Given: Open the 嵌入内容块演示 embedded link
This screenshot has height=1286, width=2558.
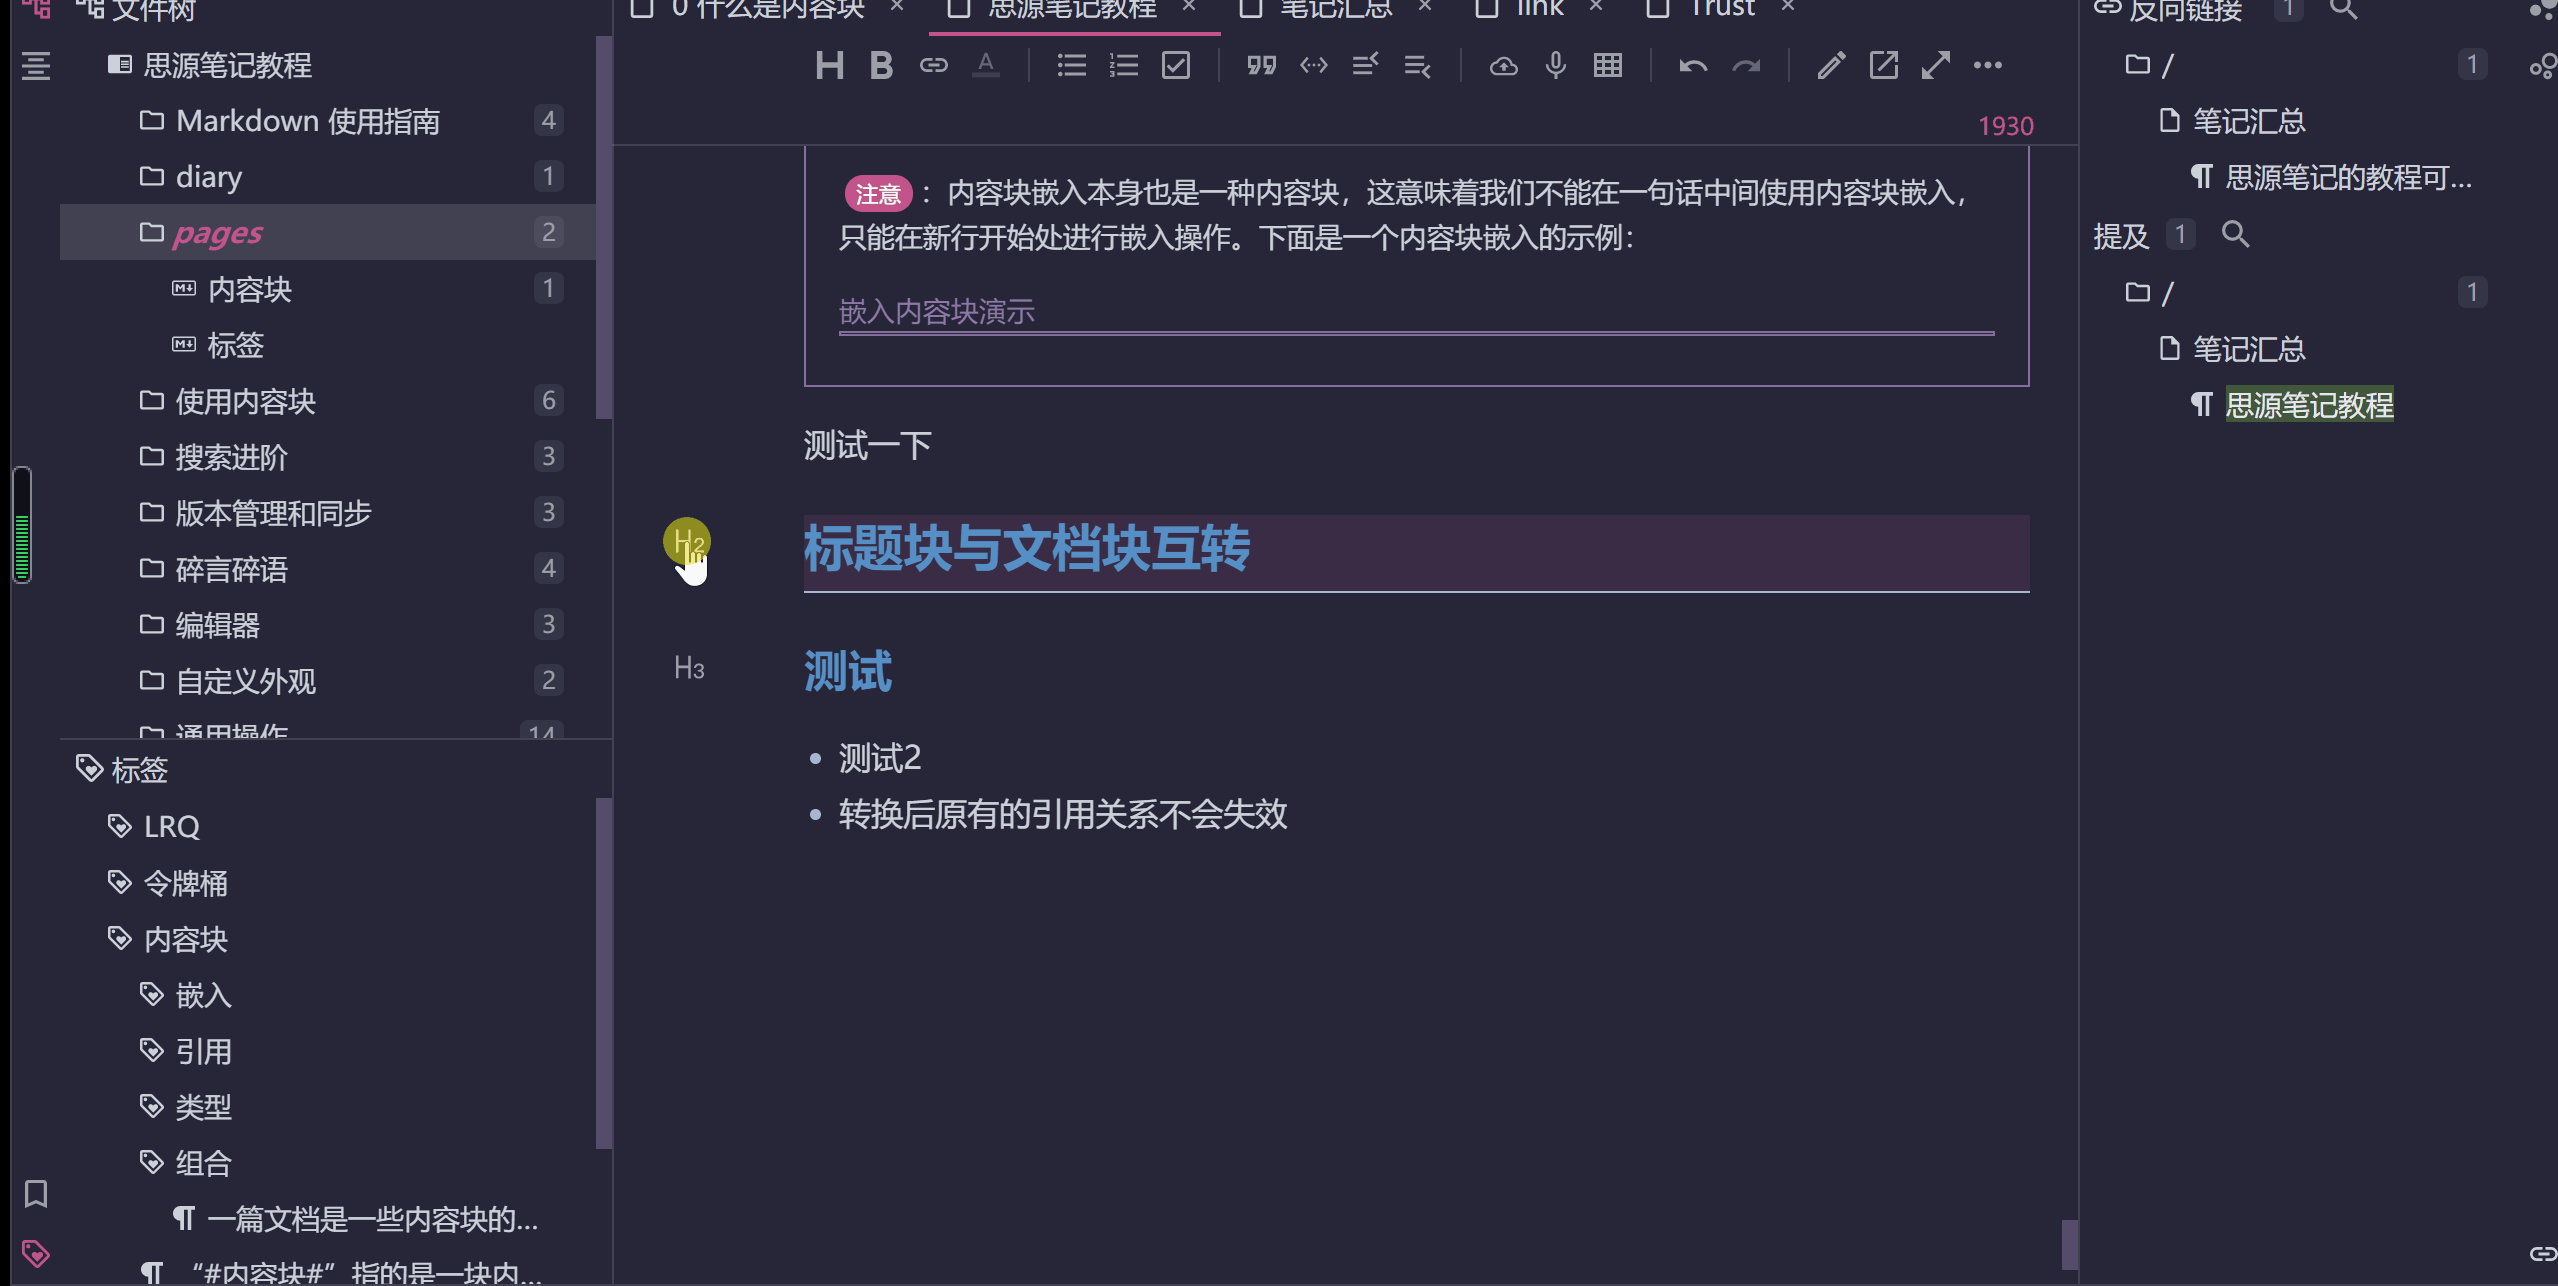Looking at the screenshot, I should (936, 312).
